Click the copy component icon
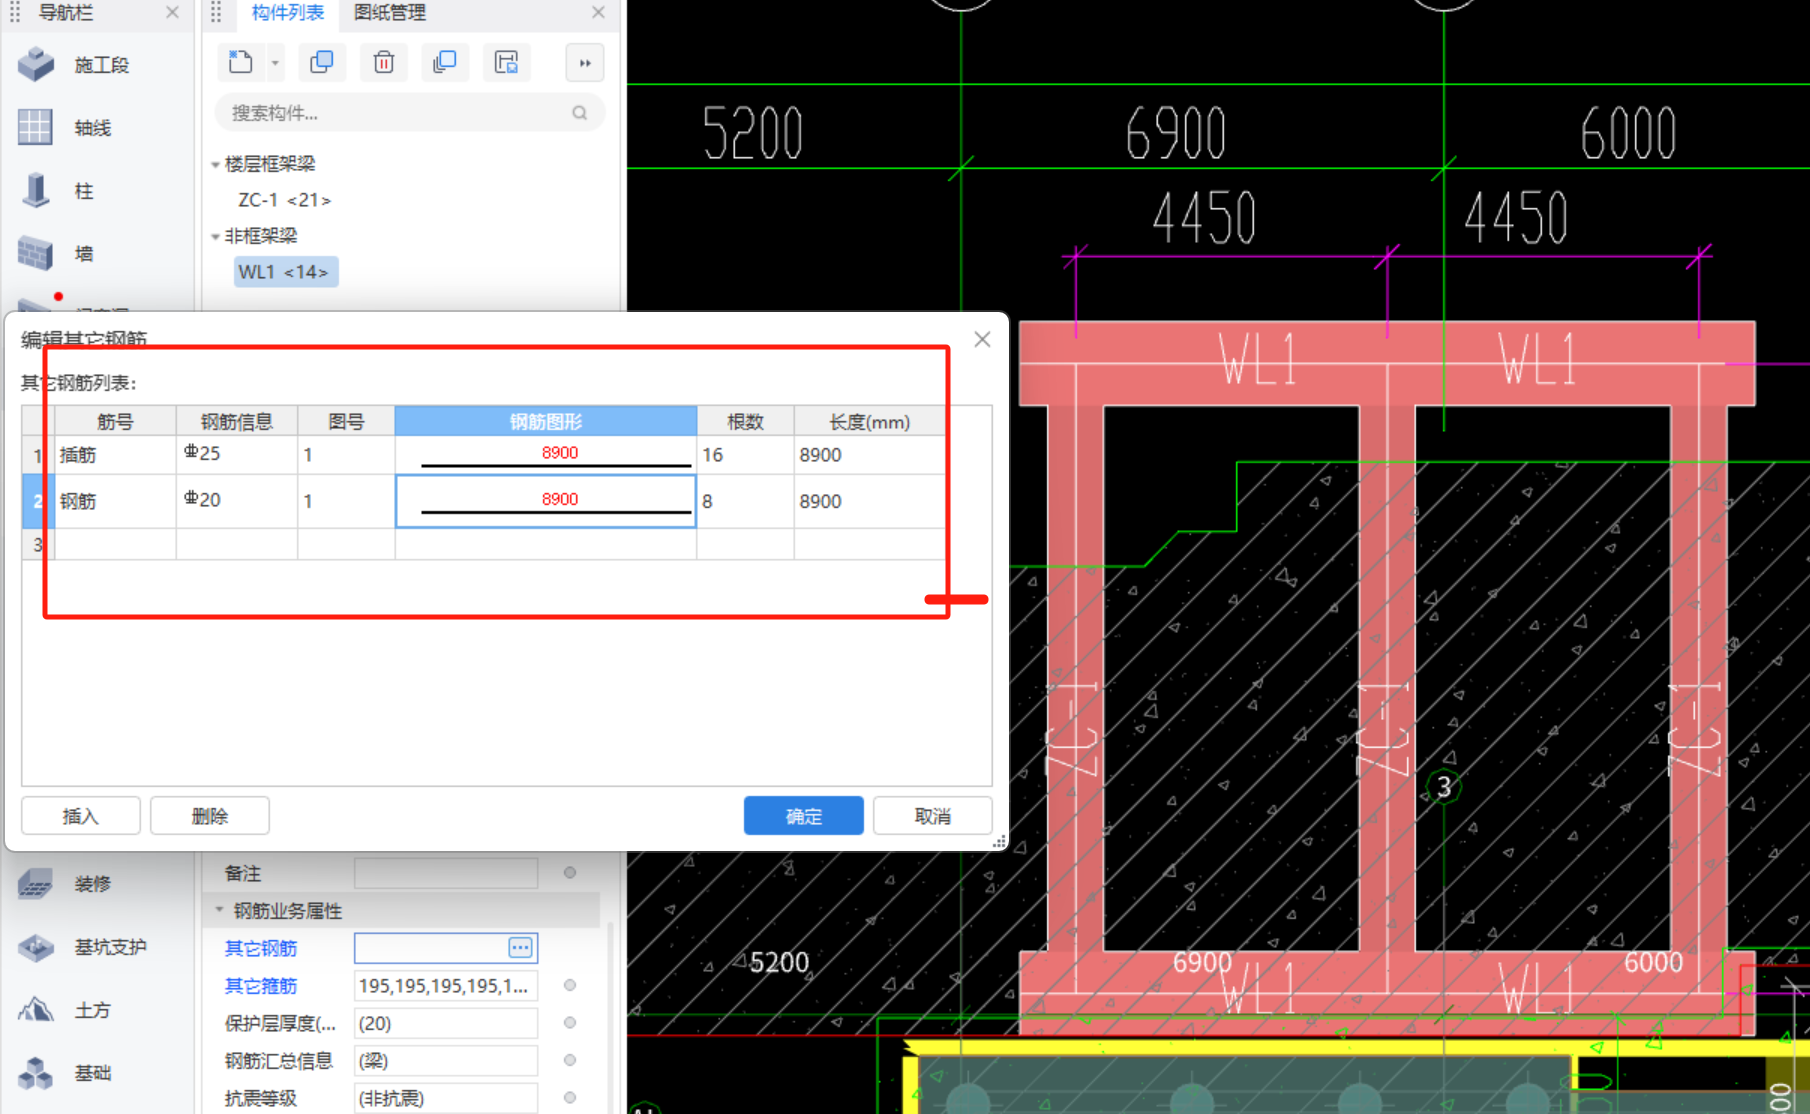The height and width of the screenshot is (1114, 1810). [322, 62]
